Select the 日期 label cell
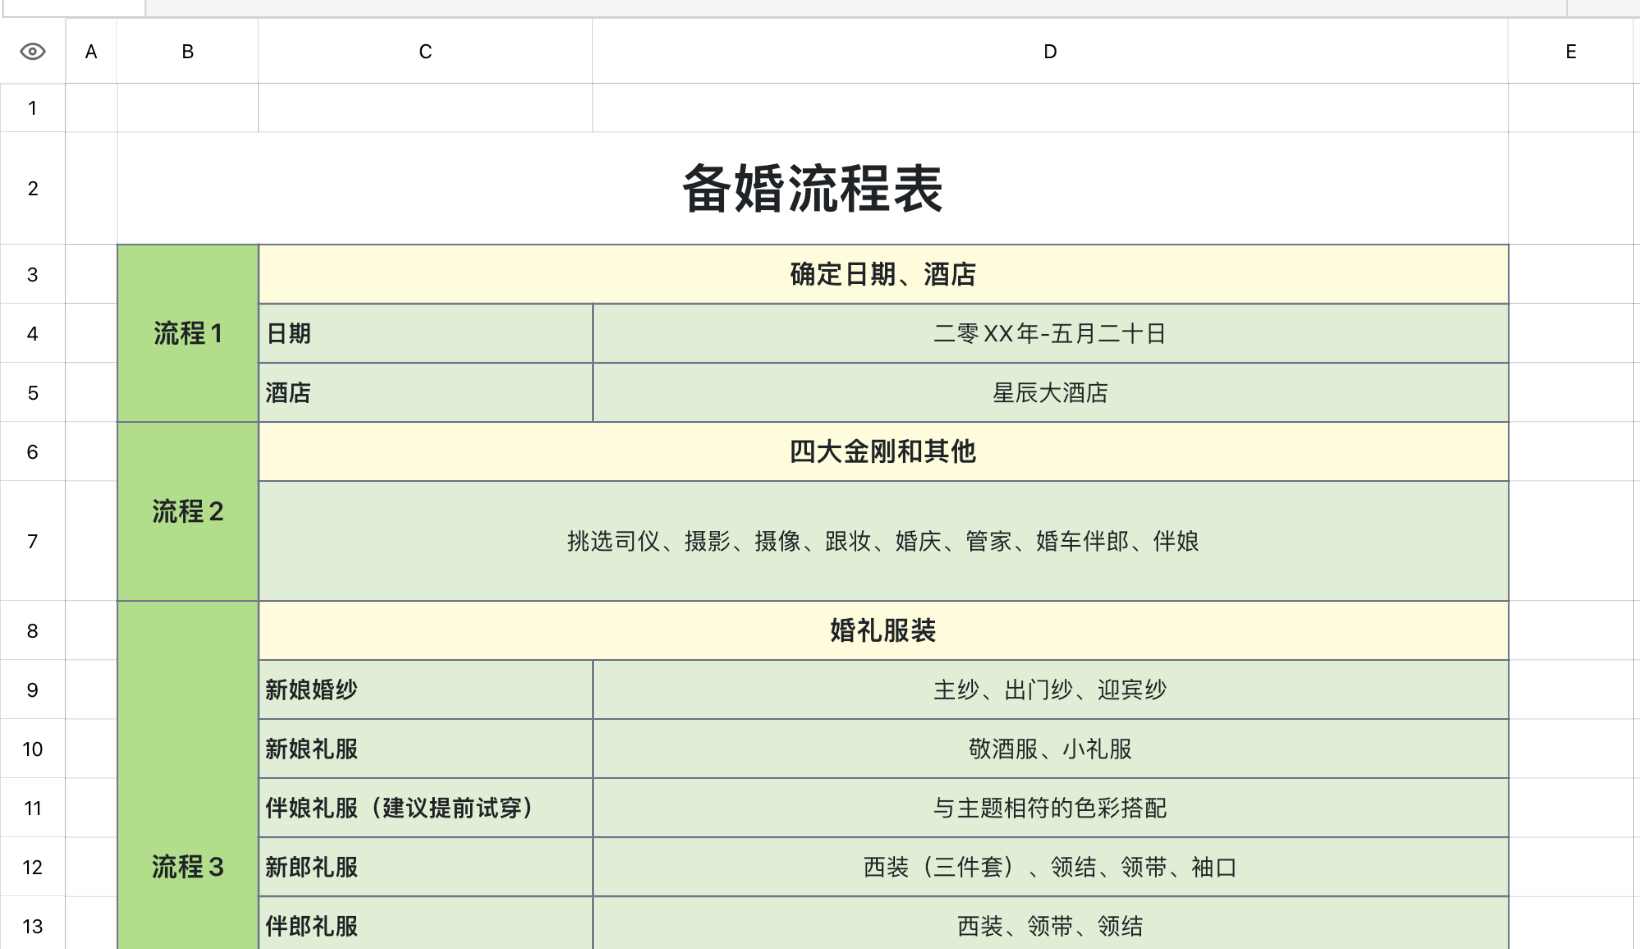 click(425, 333)
